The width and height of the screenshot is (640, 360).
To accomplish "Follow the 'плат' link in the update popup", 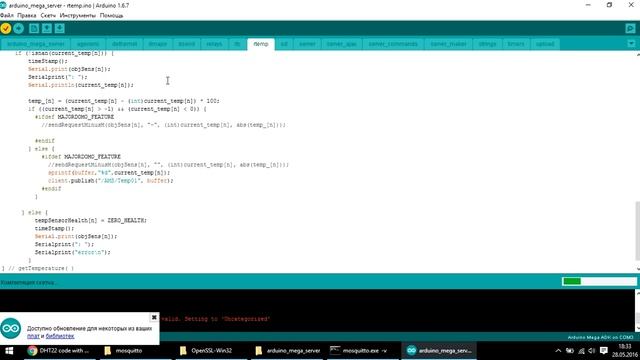I will tap(33, 336).
